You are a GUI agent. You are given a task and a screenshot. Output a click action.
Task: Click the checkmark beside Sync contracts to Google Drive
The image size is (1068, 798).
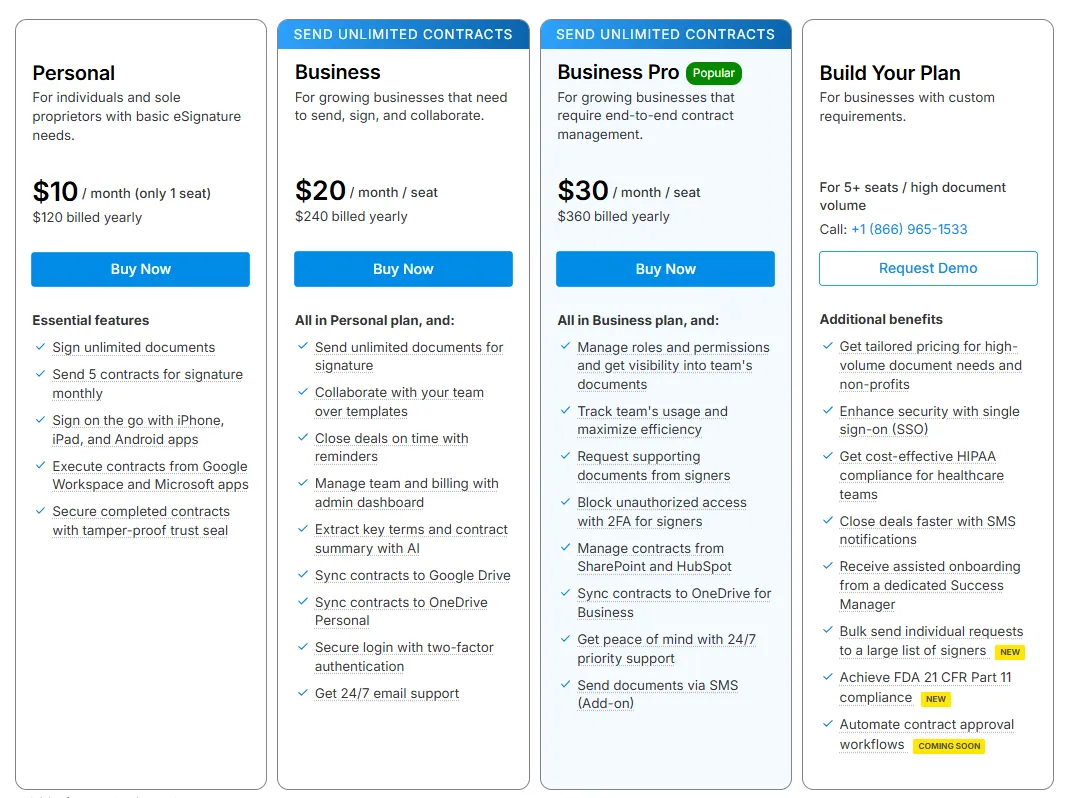302,576
